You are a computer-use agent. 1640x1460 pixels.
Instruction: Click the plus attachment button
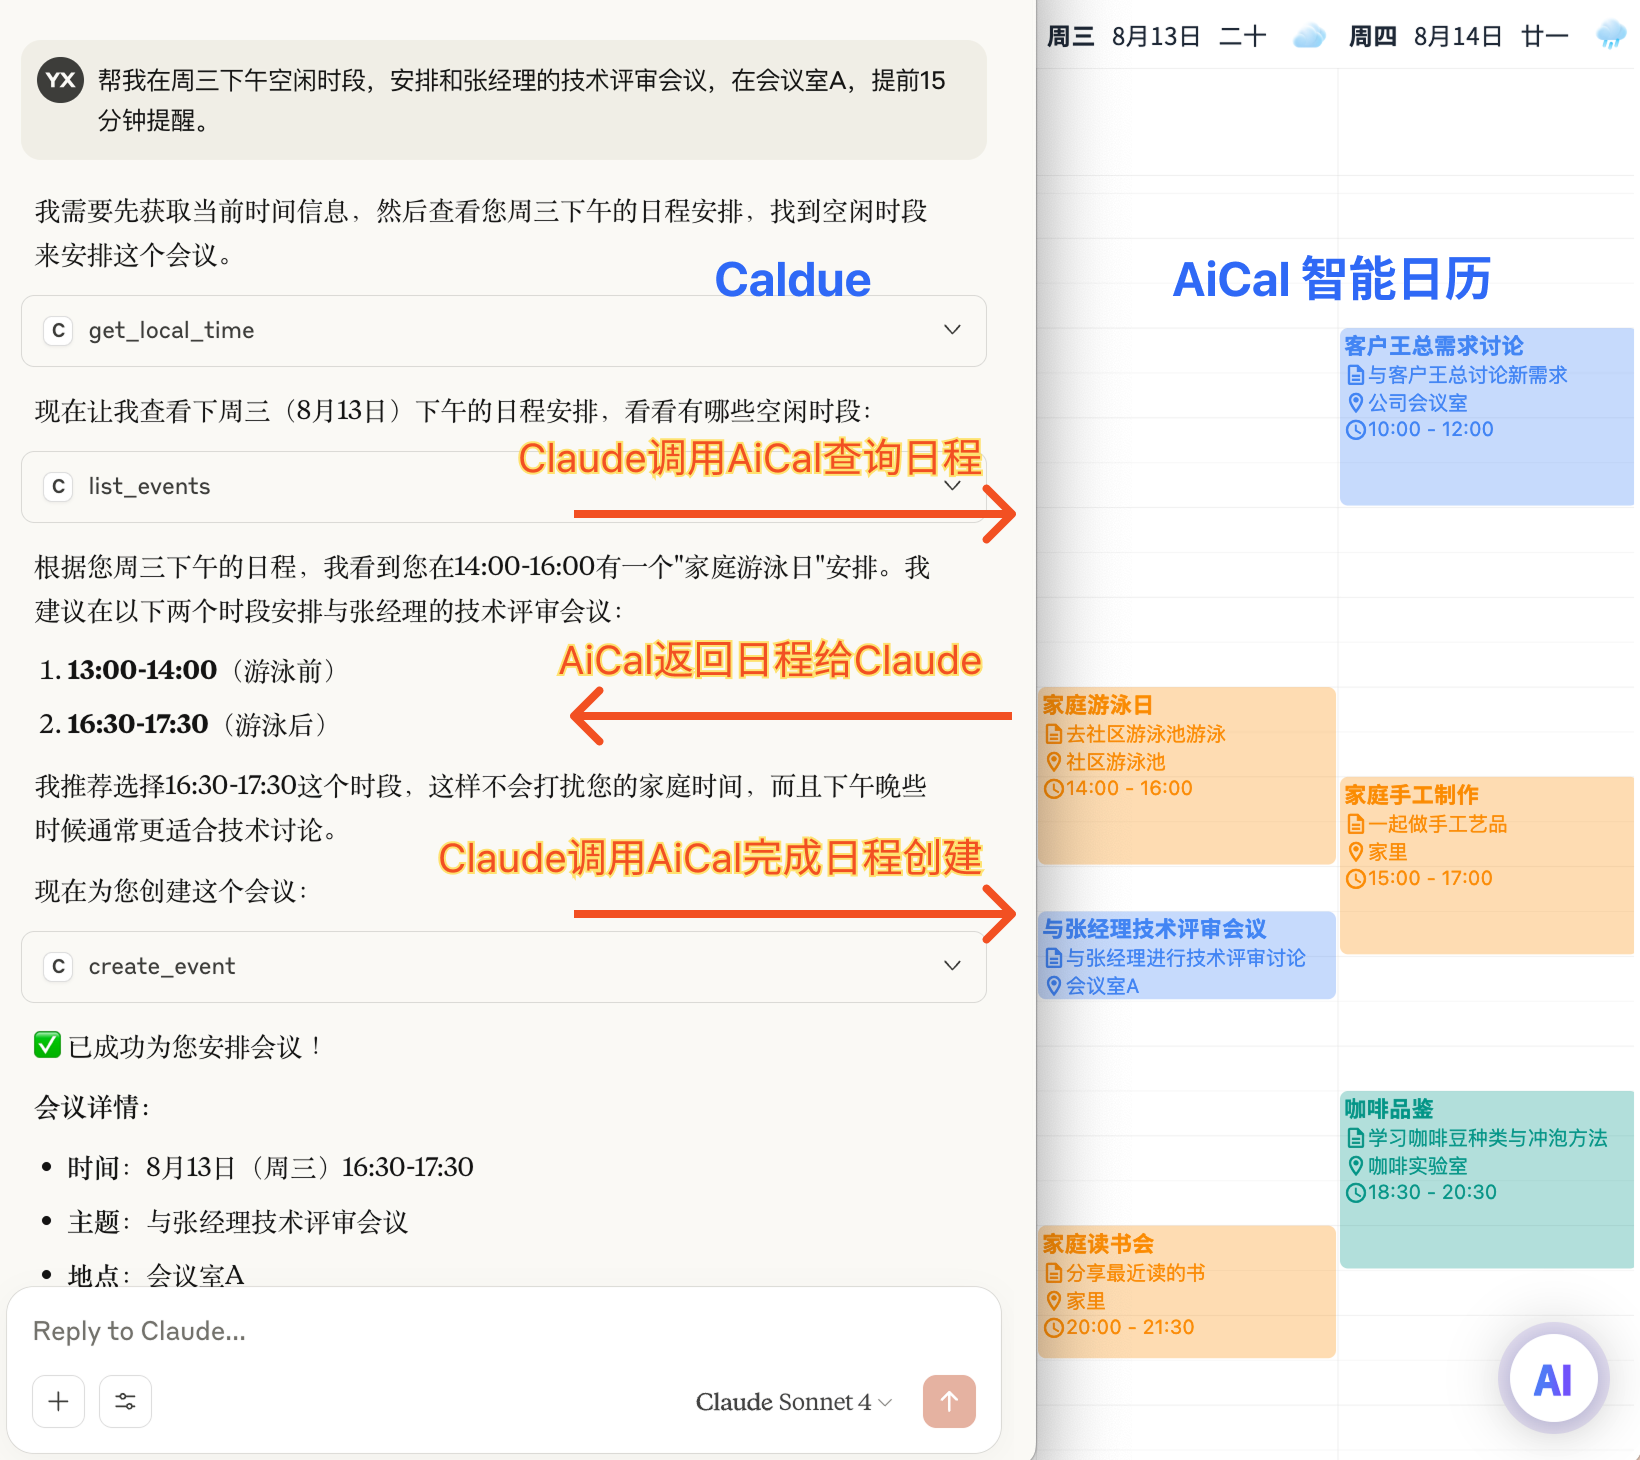[x=58, y=1401]
